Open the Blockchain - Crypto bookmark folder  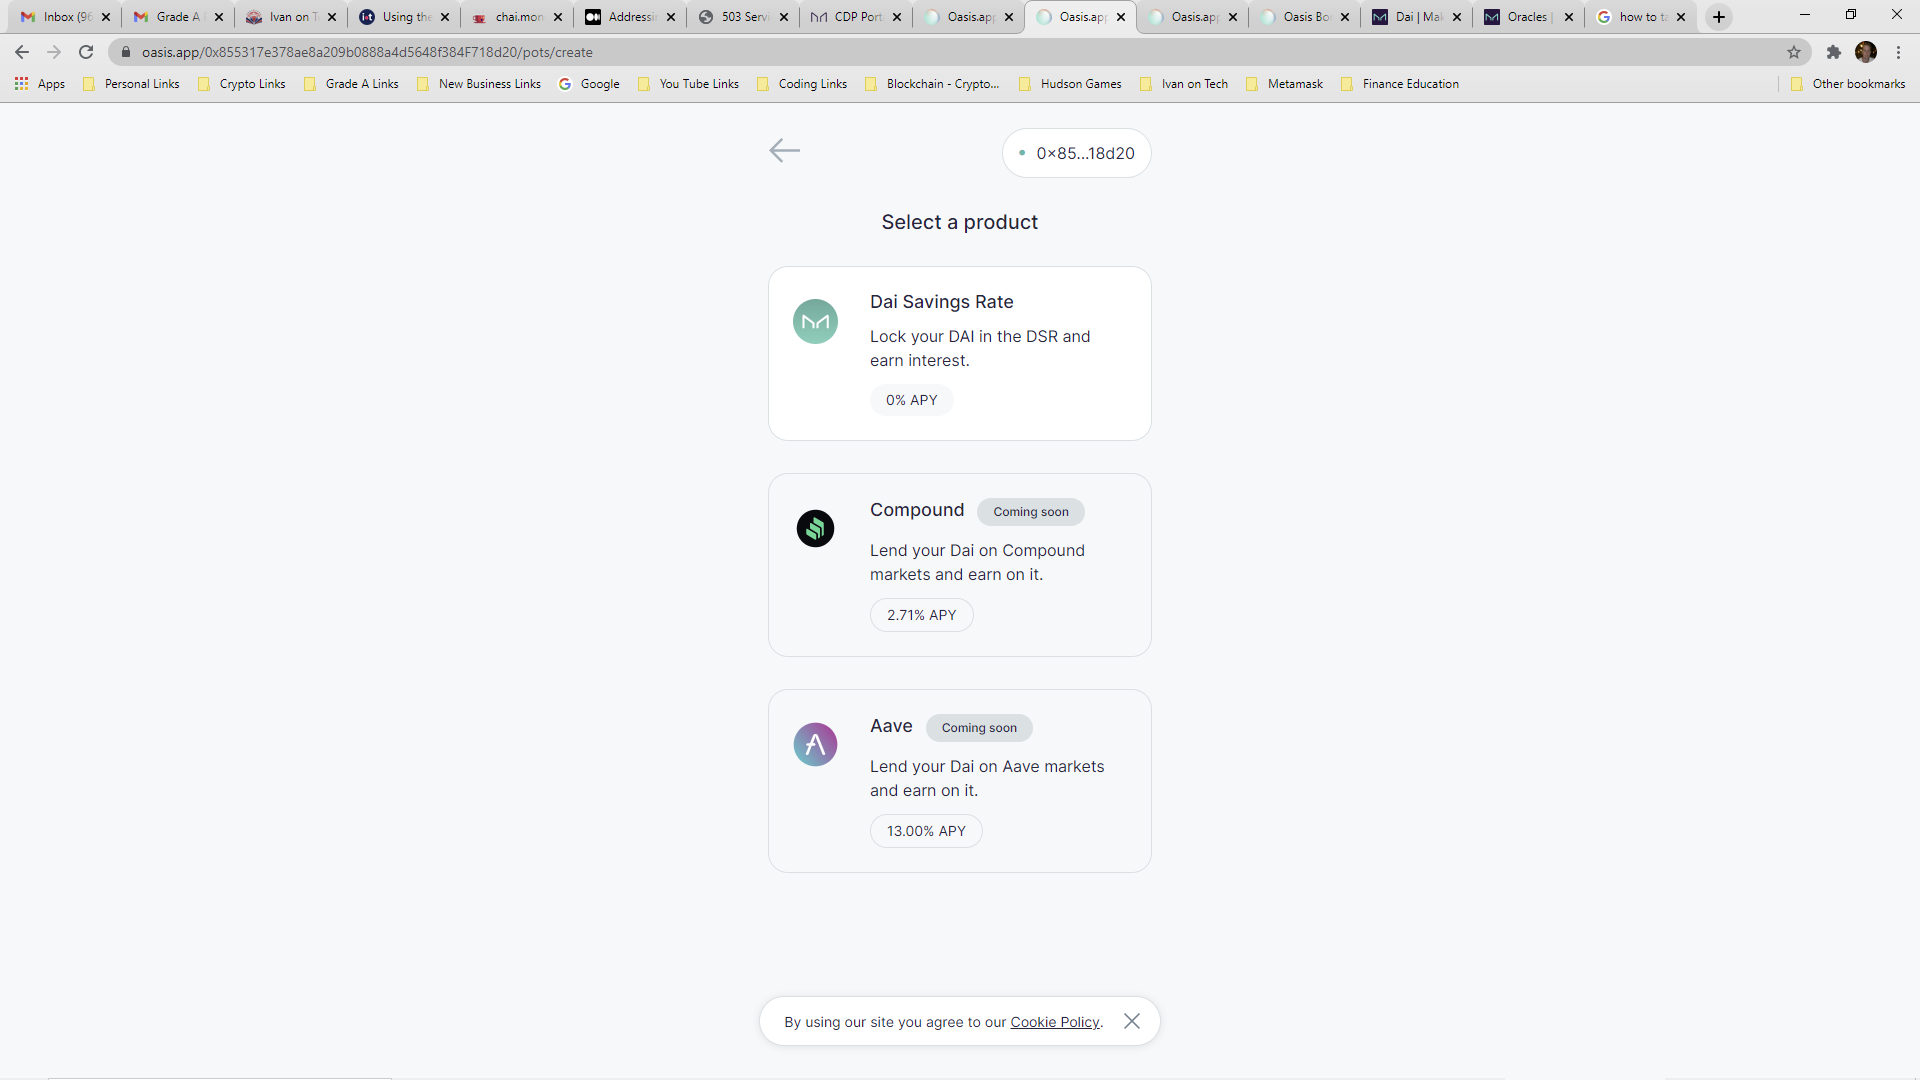click(x=932, y=84)
